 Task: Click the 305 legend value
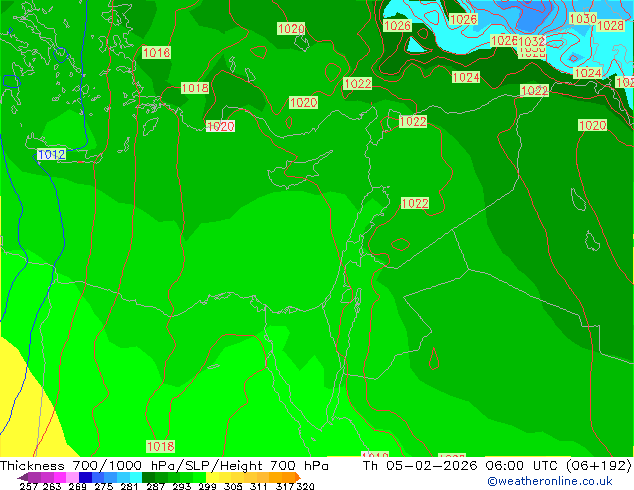click(233, 486)
